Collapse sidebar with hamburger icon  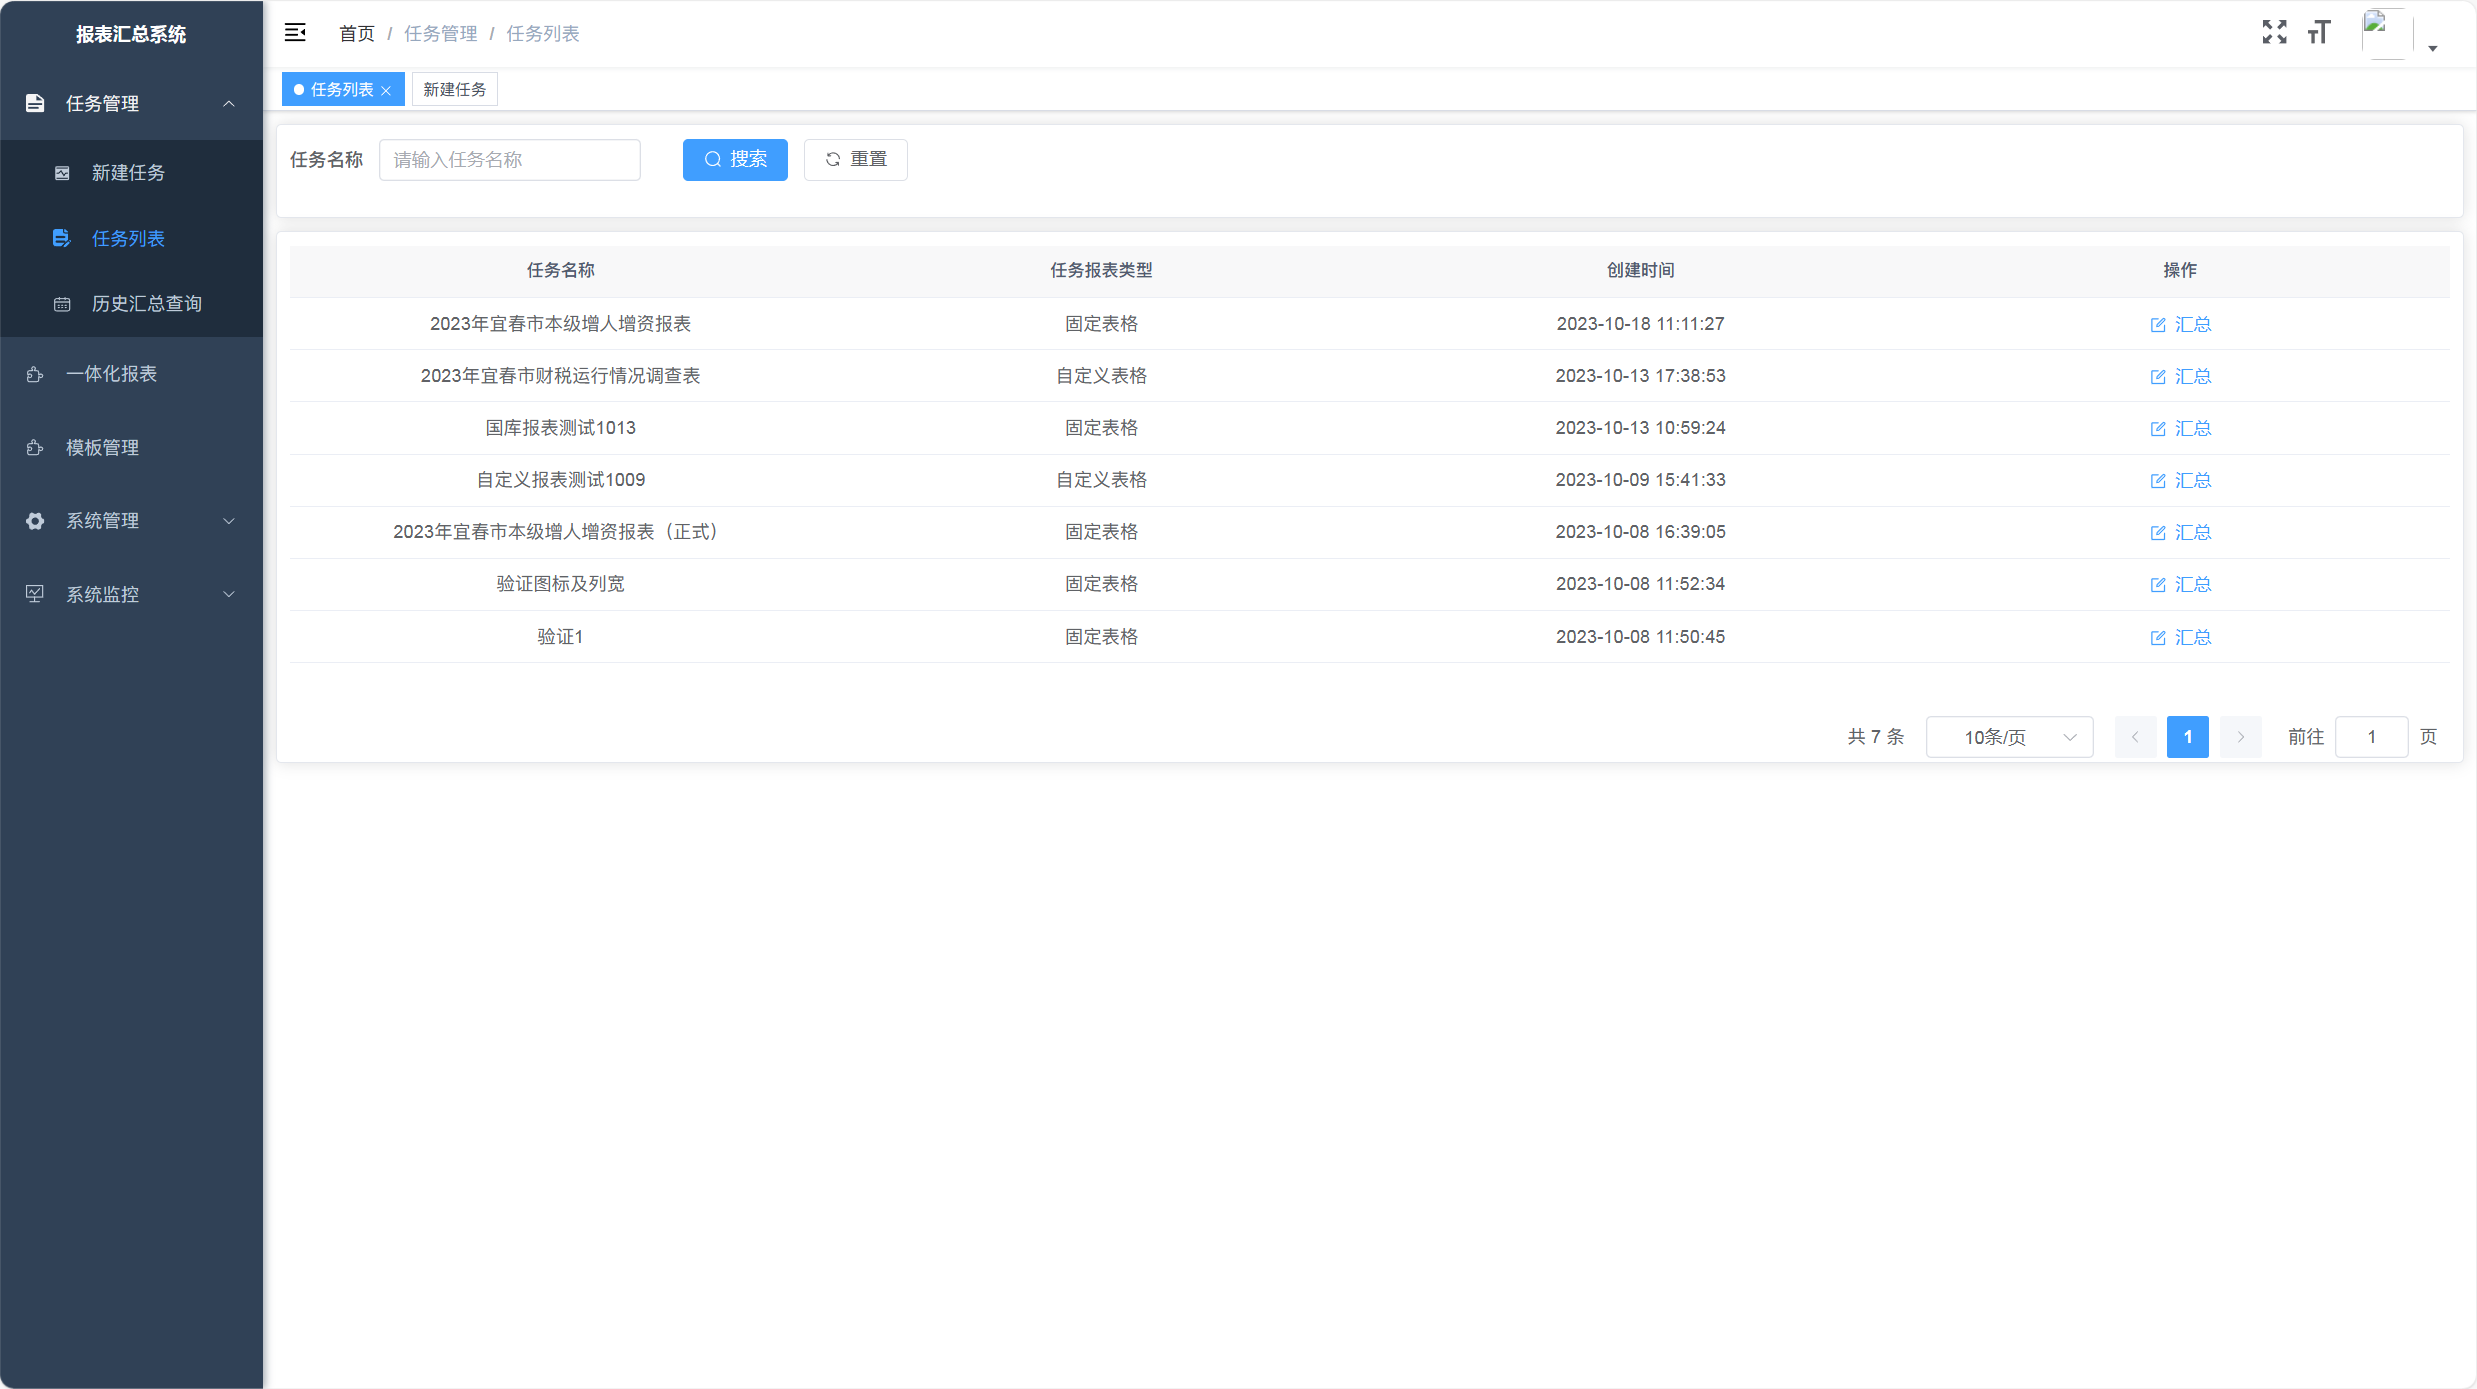[x=295, y=33]
